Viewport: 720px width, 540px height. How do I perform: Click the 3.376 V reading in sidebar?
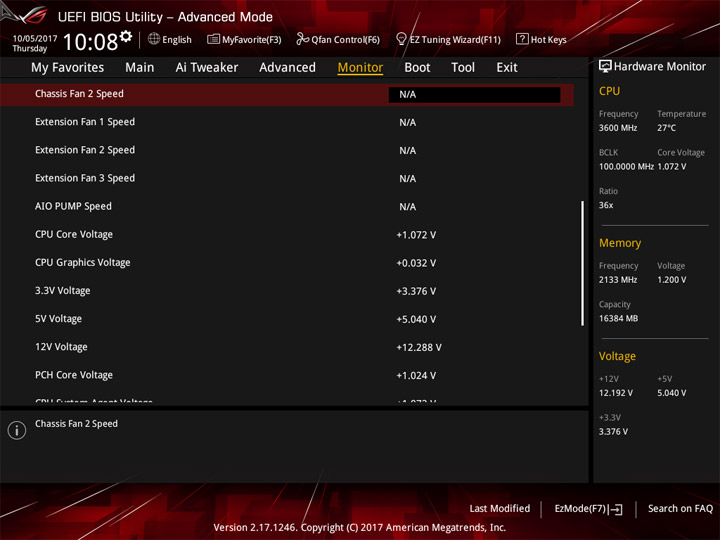pos(613,432)
